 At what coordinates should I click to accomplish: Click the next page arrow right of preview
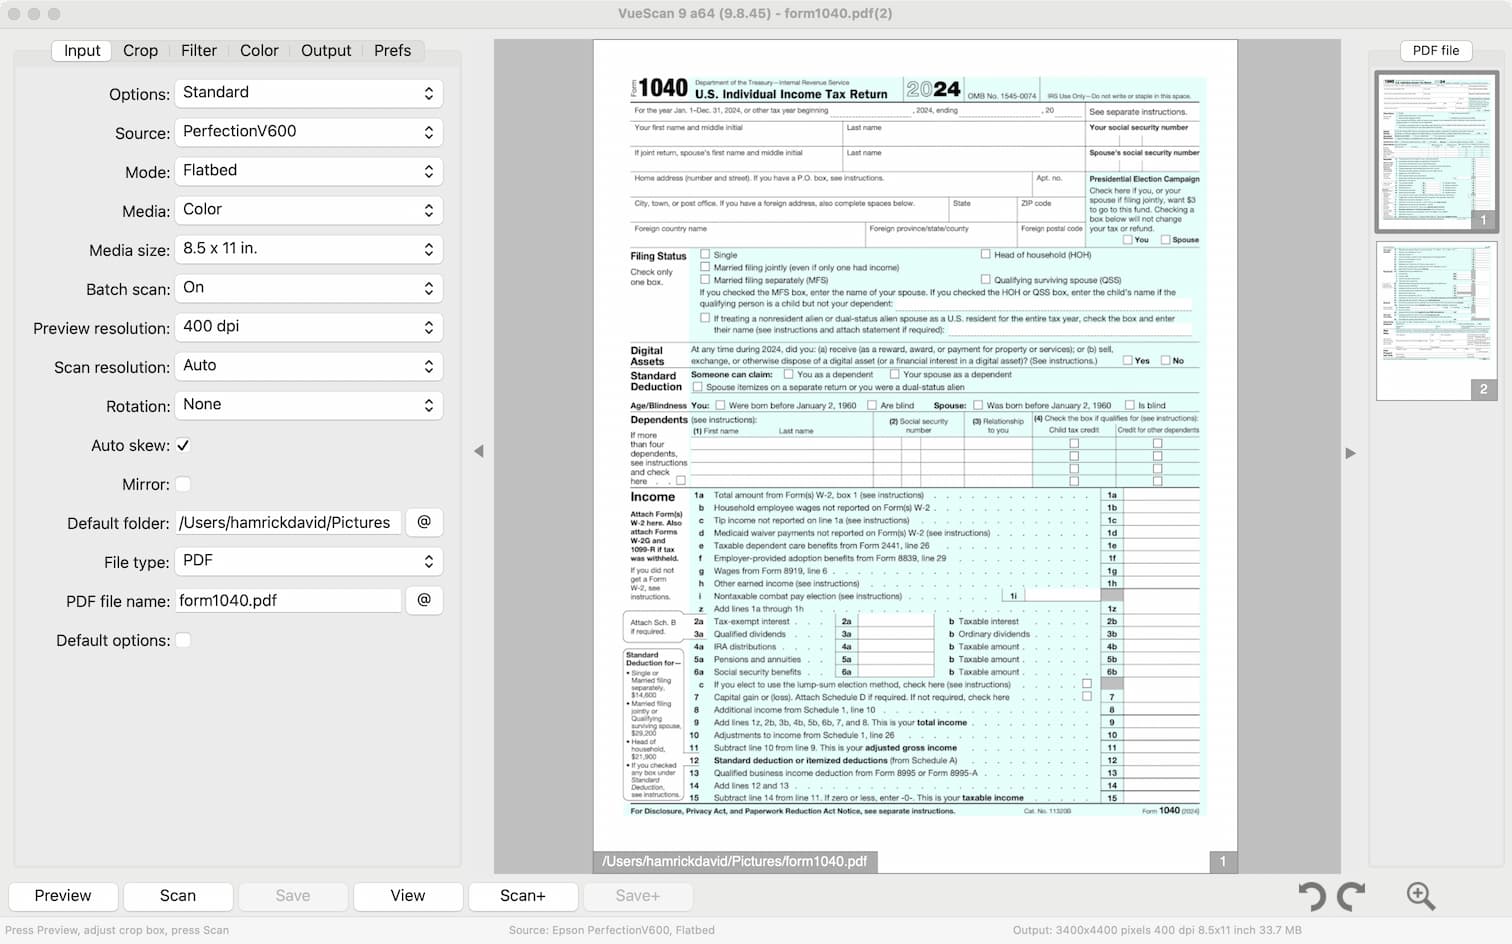1351,453
